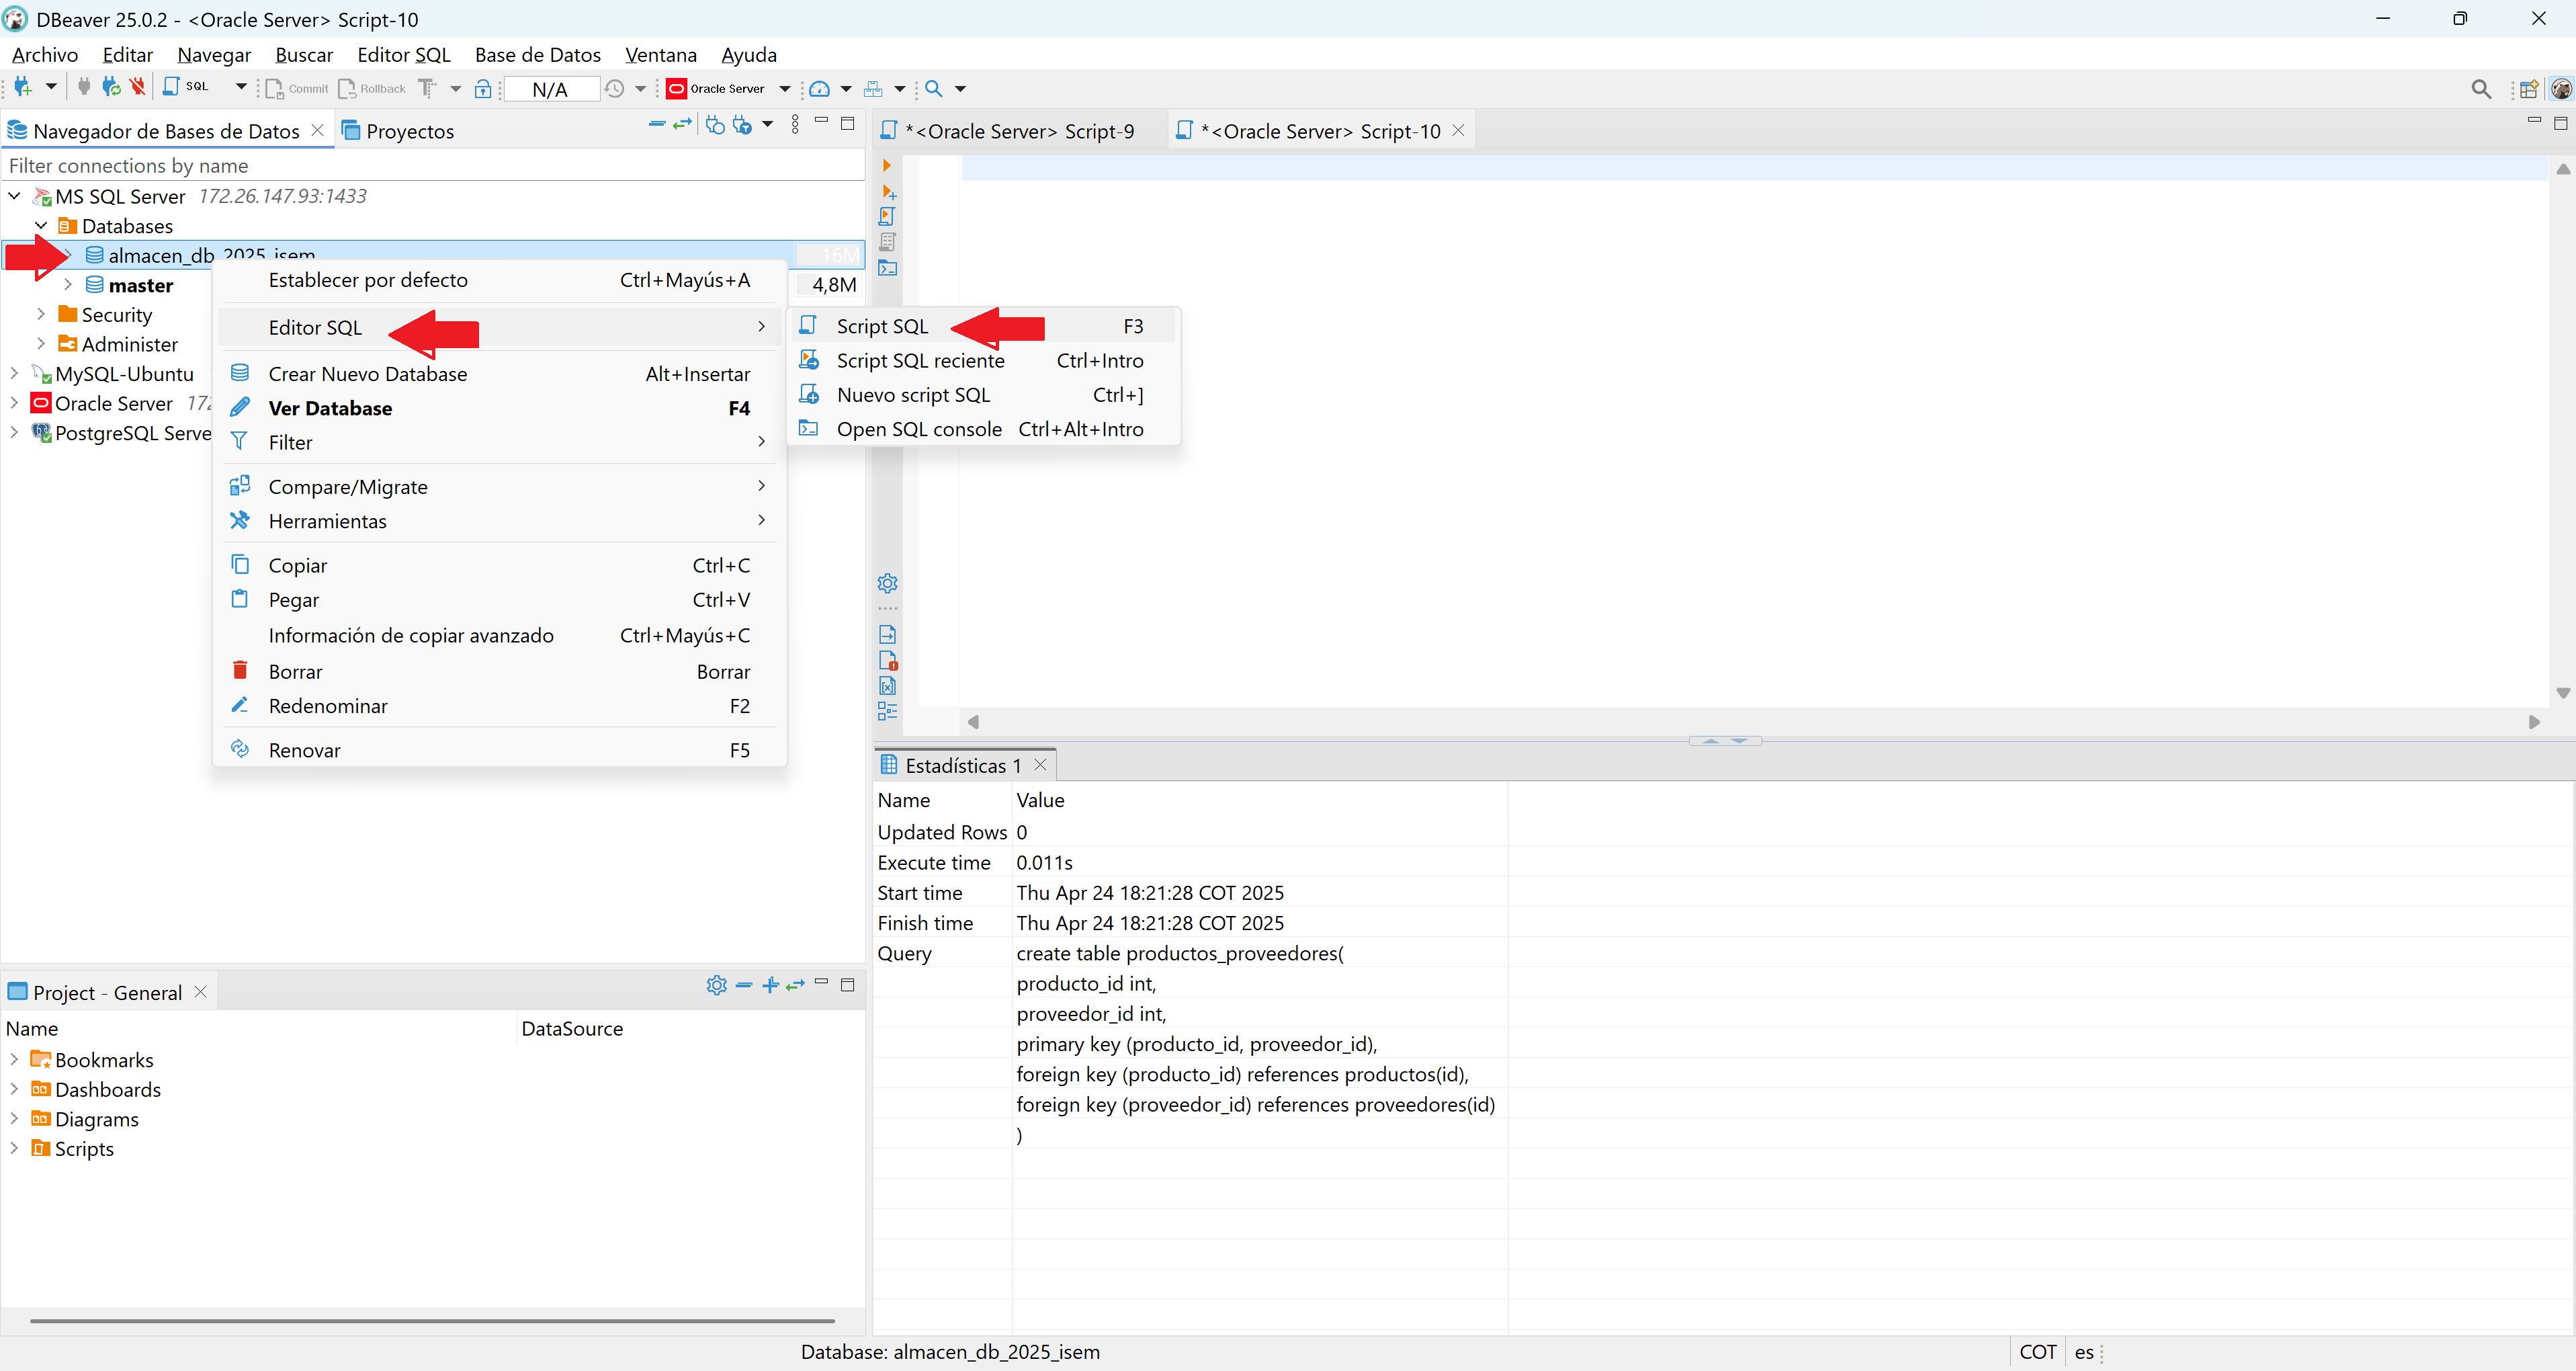Choose Ver Database
The height and width of the screenshot is (1371, 2576).
point(499,408)
